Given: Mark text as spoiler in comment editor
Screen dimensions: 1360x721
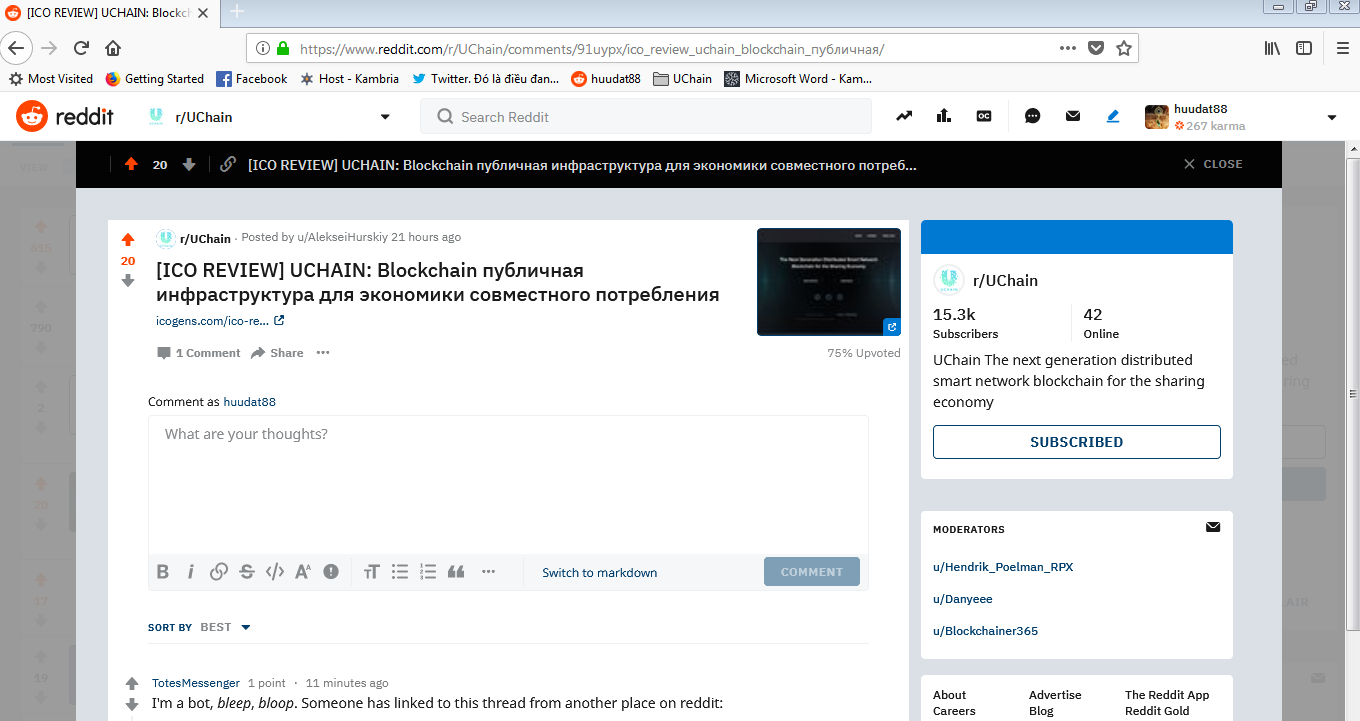Looking at the screenshot, I should (331, 572).
